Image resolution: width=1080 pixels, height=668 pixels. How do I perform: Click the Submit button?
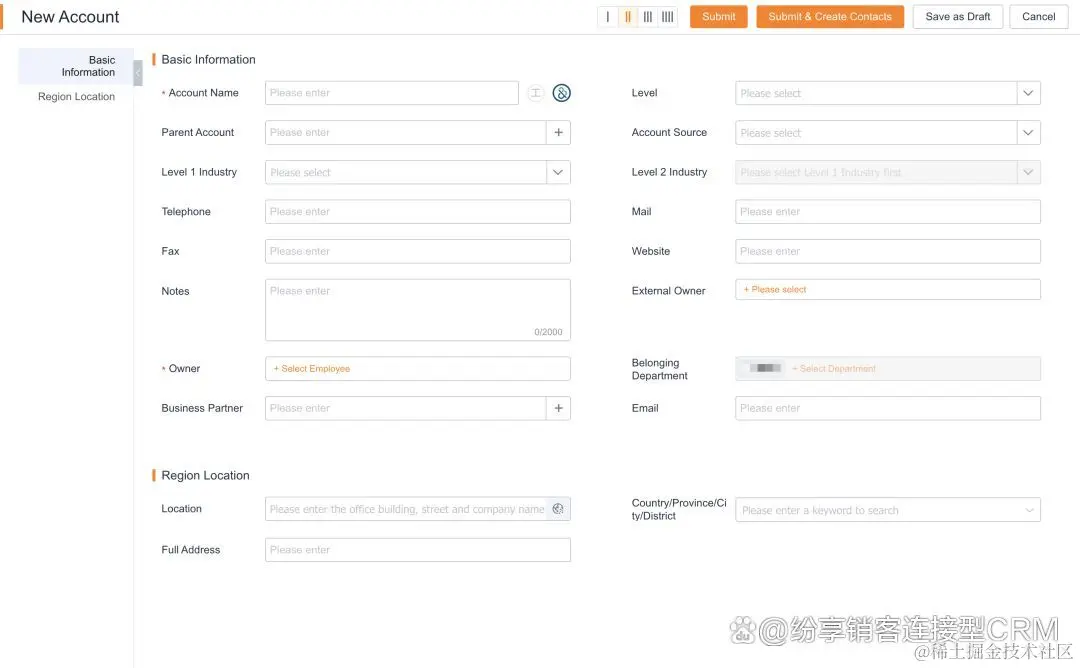pos(718,17)
